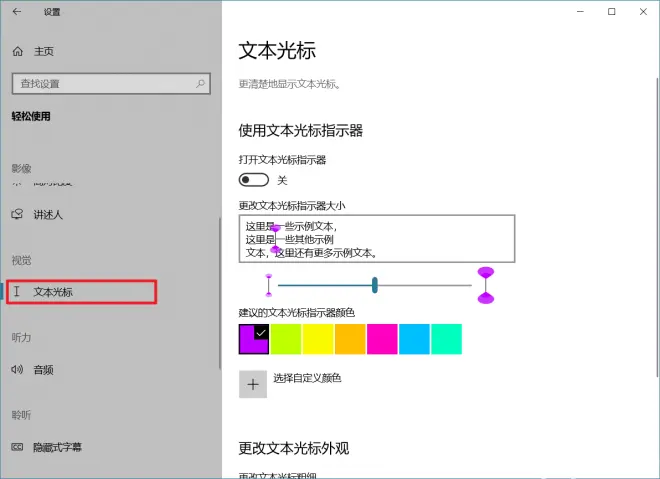Open 主页 in the sidebar

coord(44,51)
